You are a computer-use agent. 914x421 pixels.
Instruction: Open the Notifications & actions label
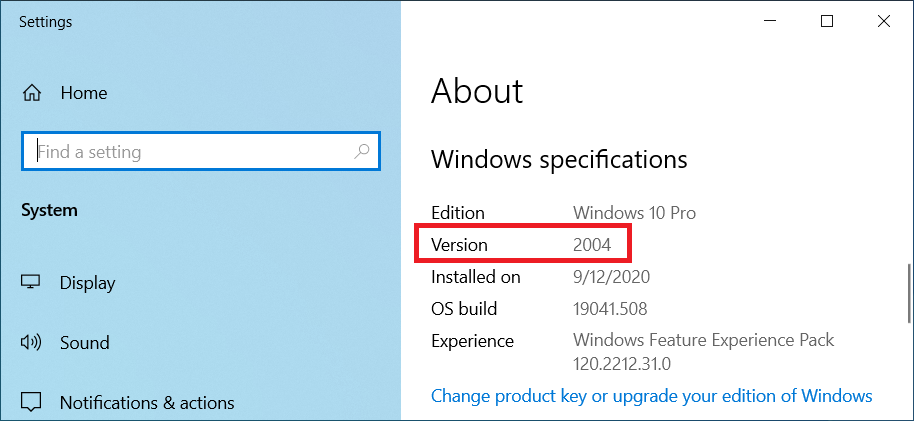147,403
